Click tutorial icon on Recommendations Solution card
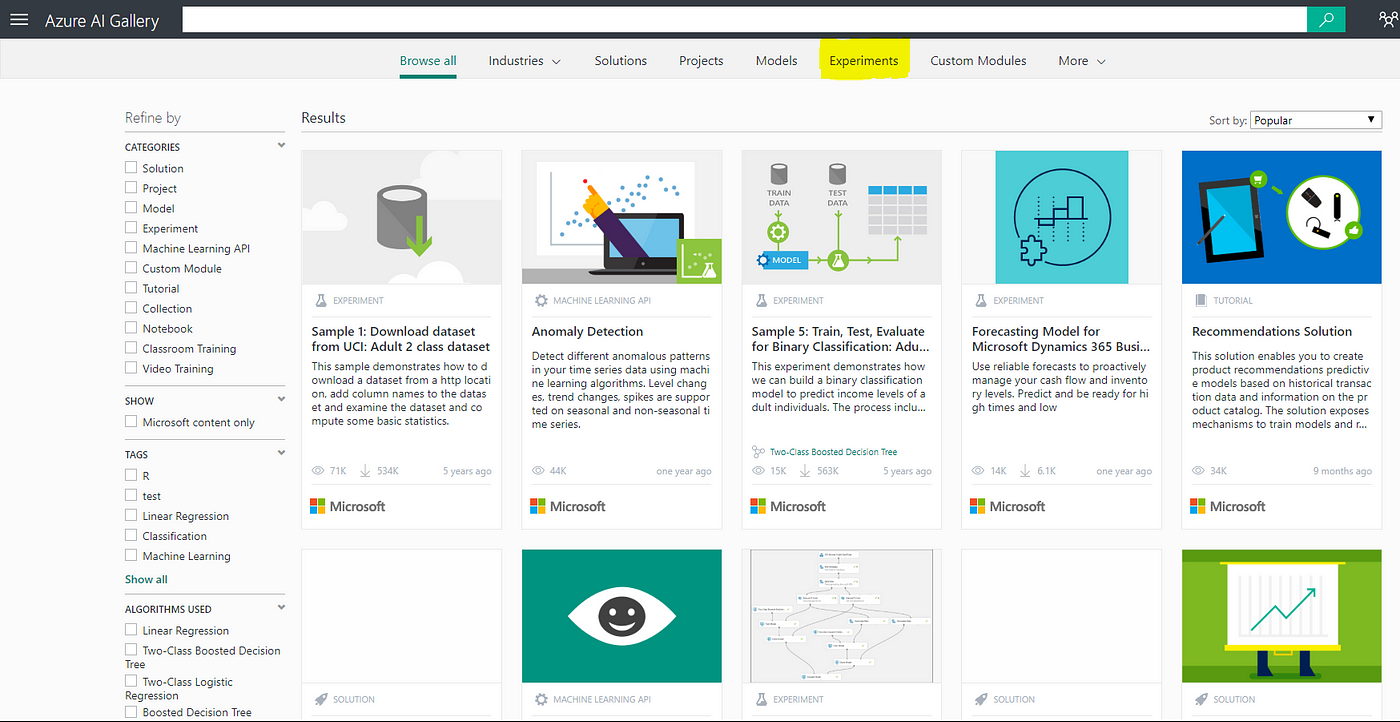Screen dimensions: 1400x722 (1201, 300)
